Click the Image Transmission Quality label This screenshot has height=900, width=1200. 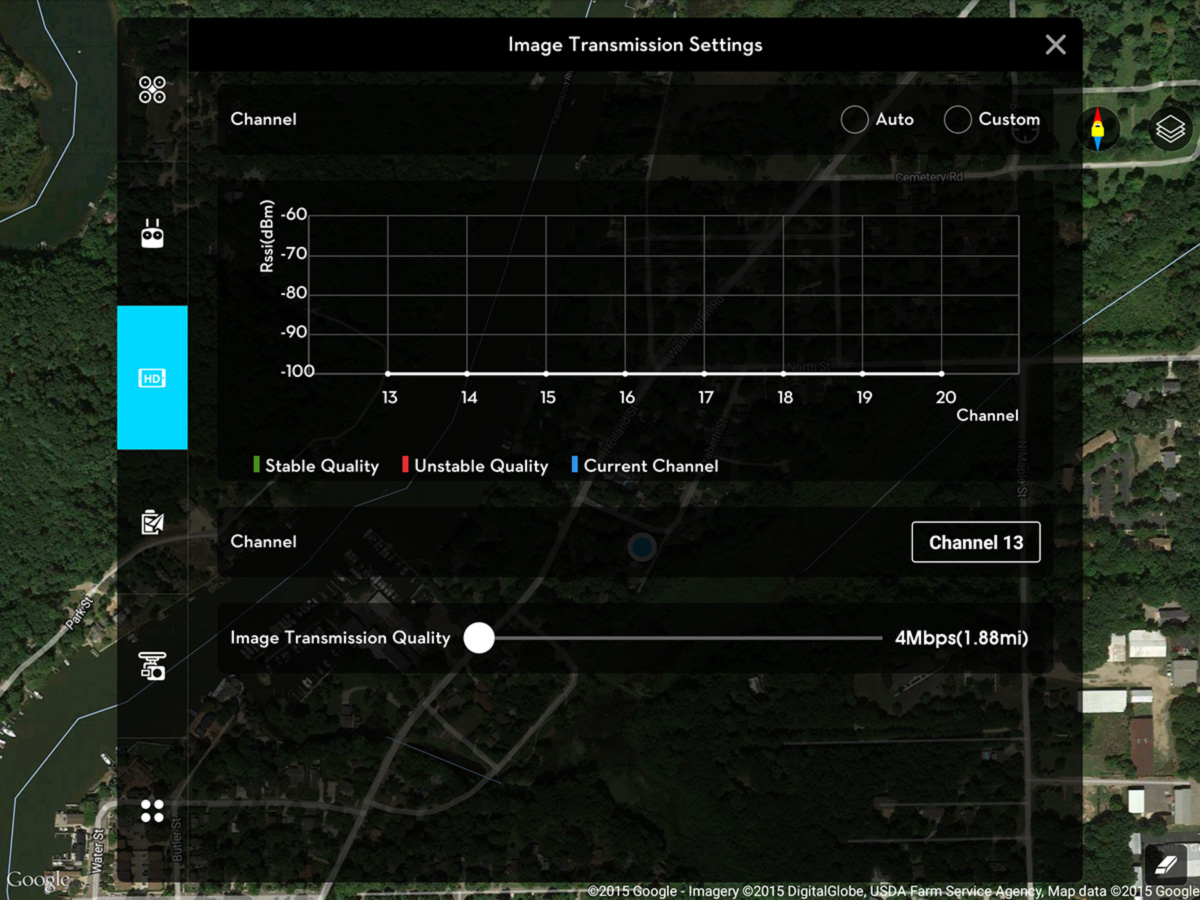pos(340,638)
